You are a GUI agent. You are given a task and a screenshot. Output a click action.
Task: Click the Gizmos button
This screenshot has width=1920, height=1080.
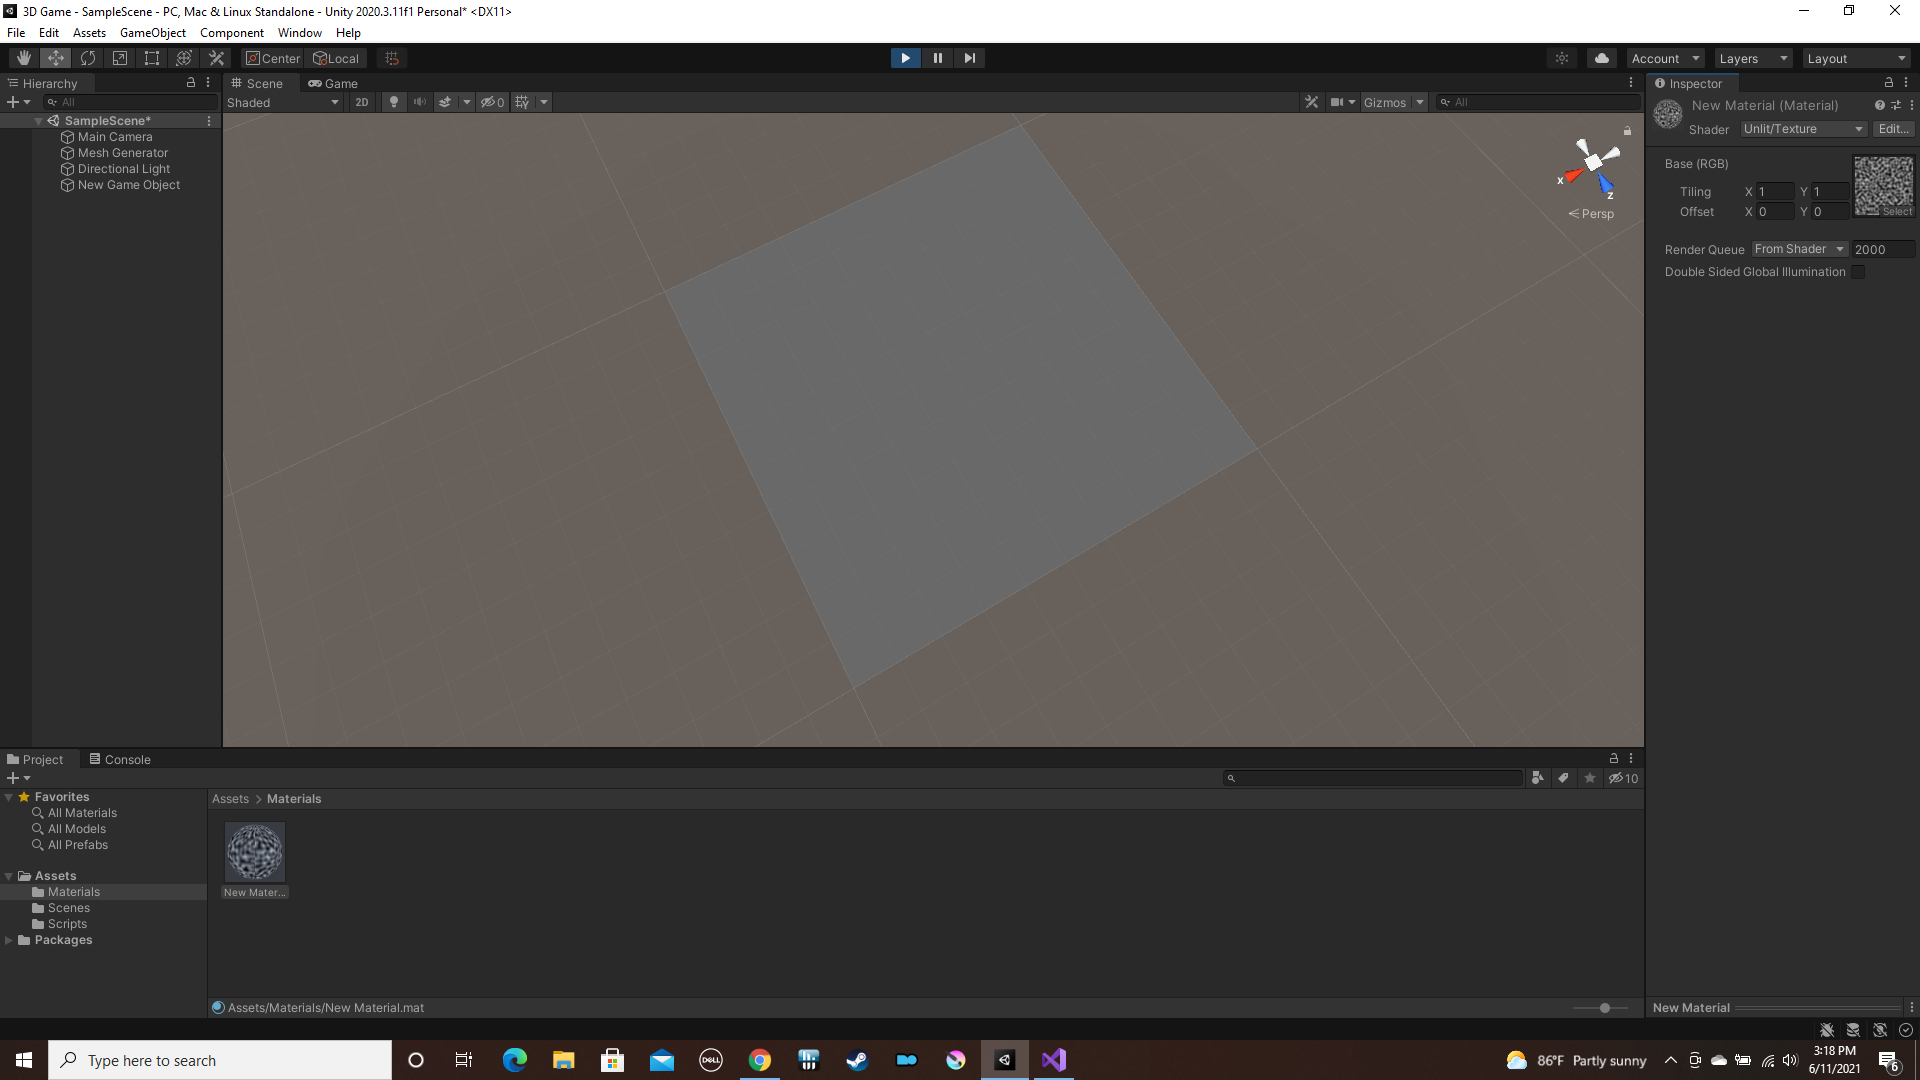pos(1385,102)
